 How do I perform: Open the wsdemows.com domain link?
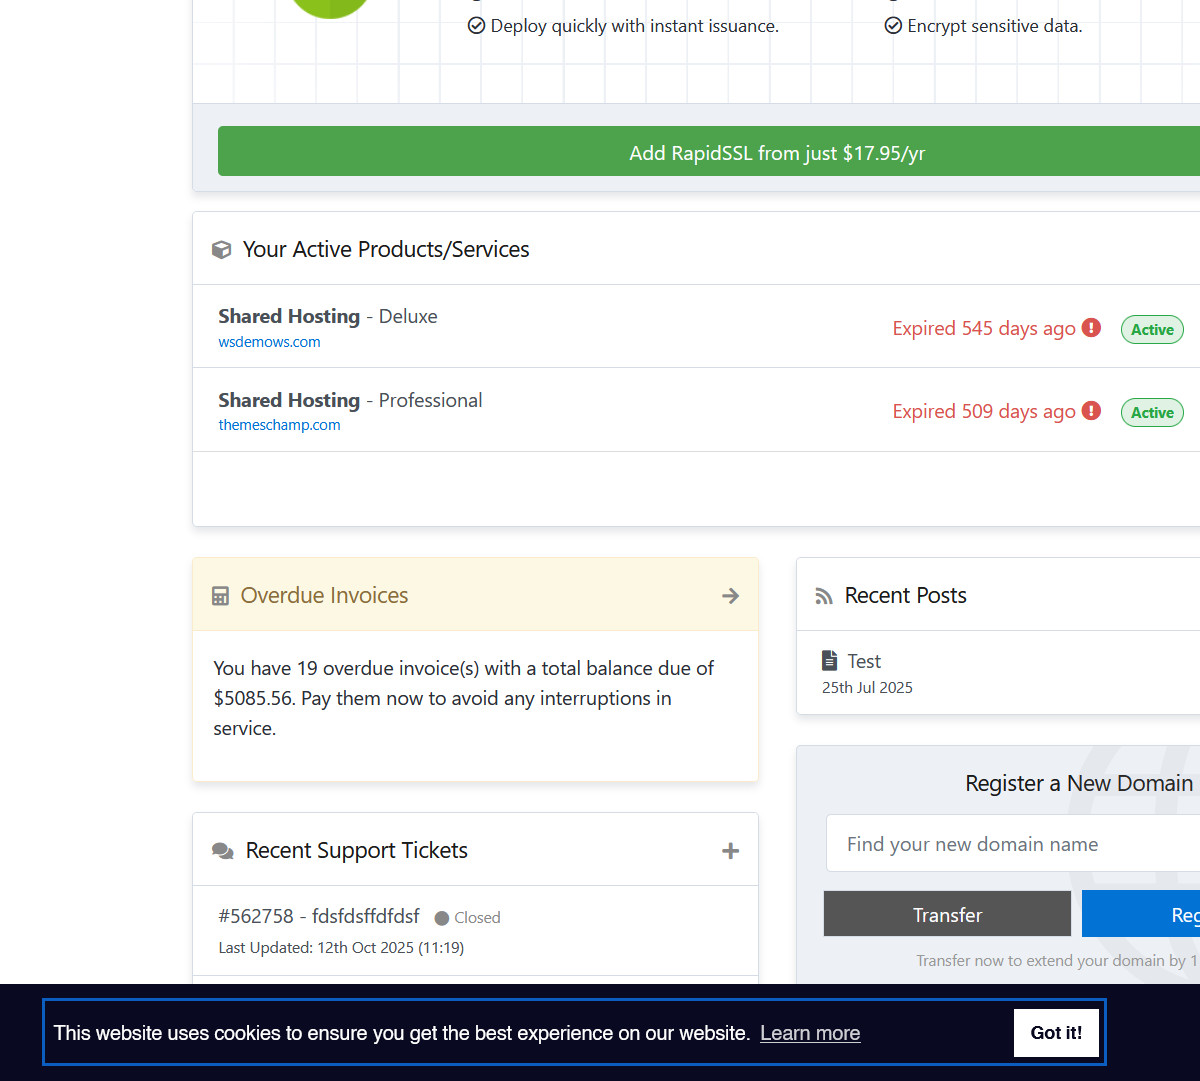269,342
